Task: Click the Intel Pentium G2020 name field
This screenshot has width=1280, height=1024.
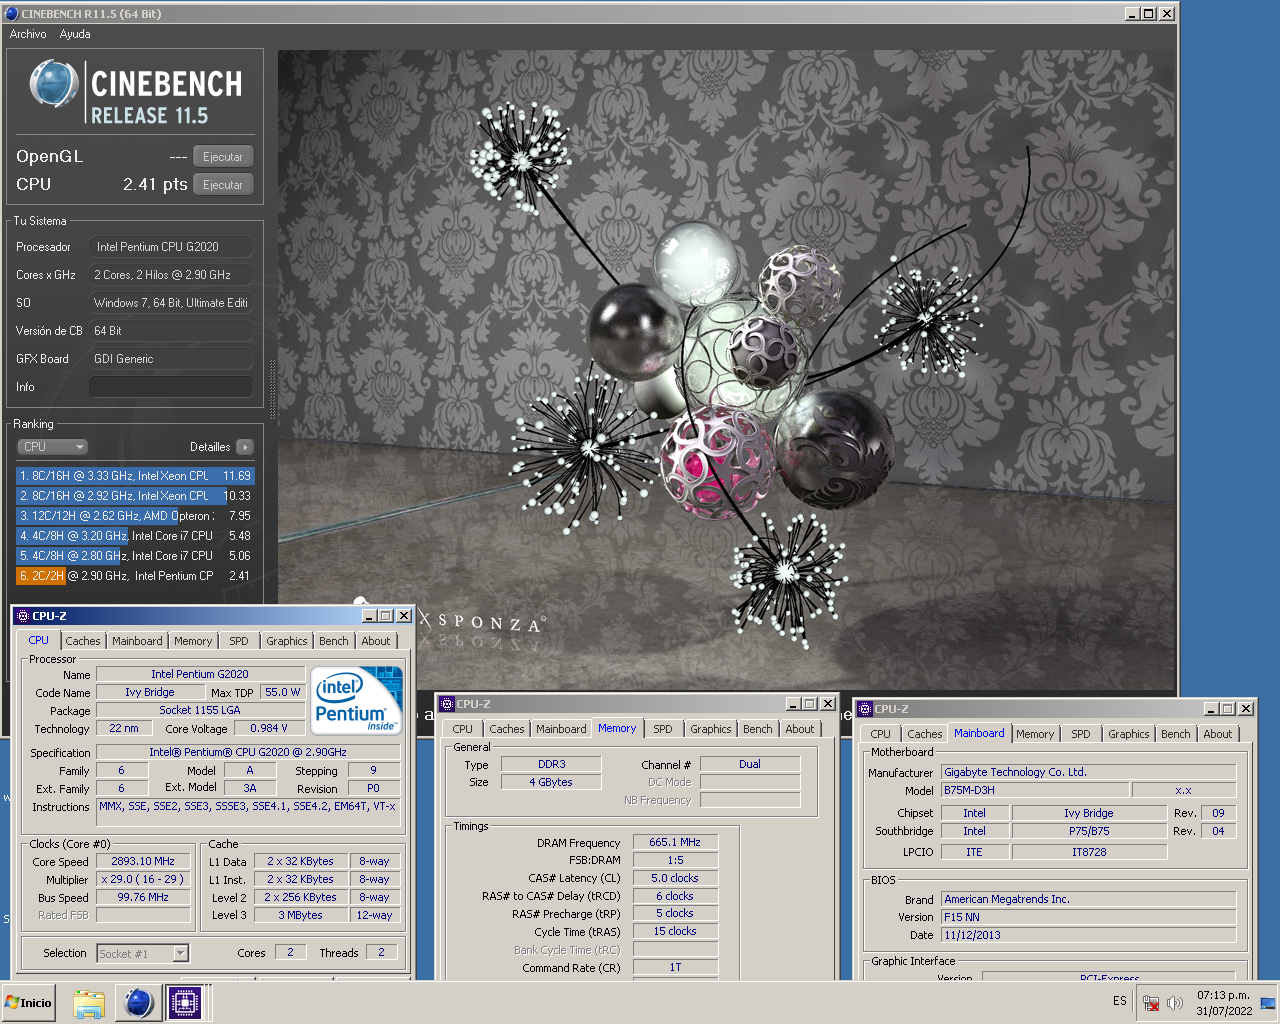Action: point(200,674)
